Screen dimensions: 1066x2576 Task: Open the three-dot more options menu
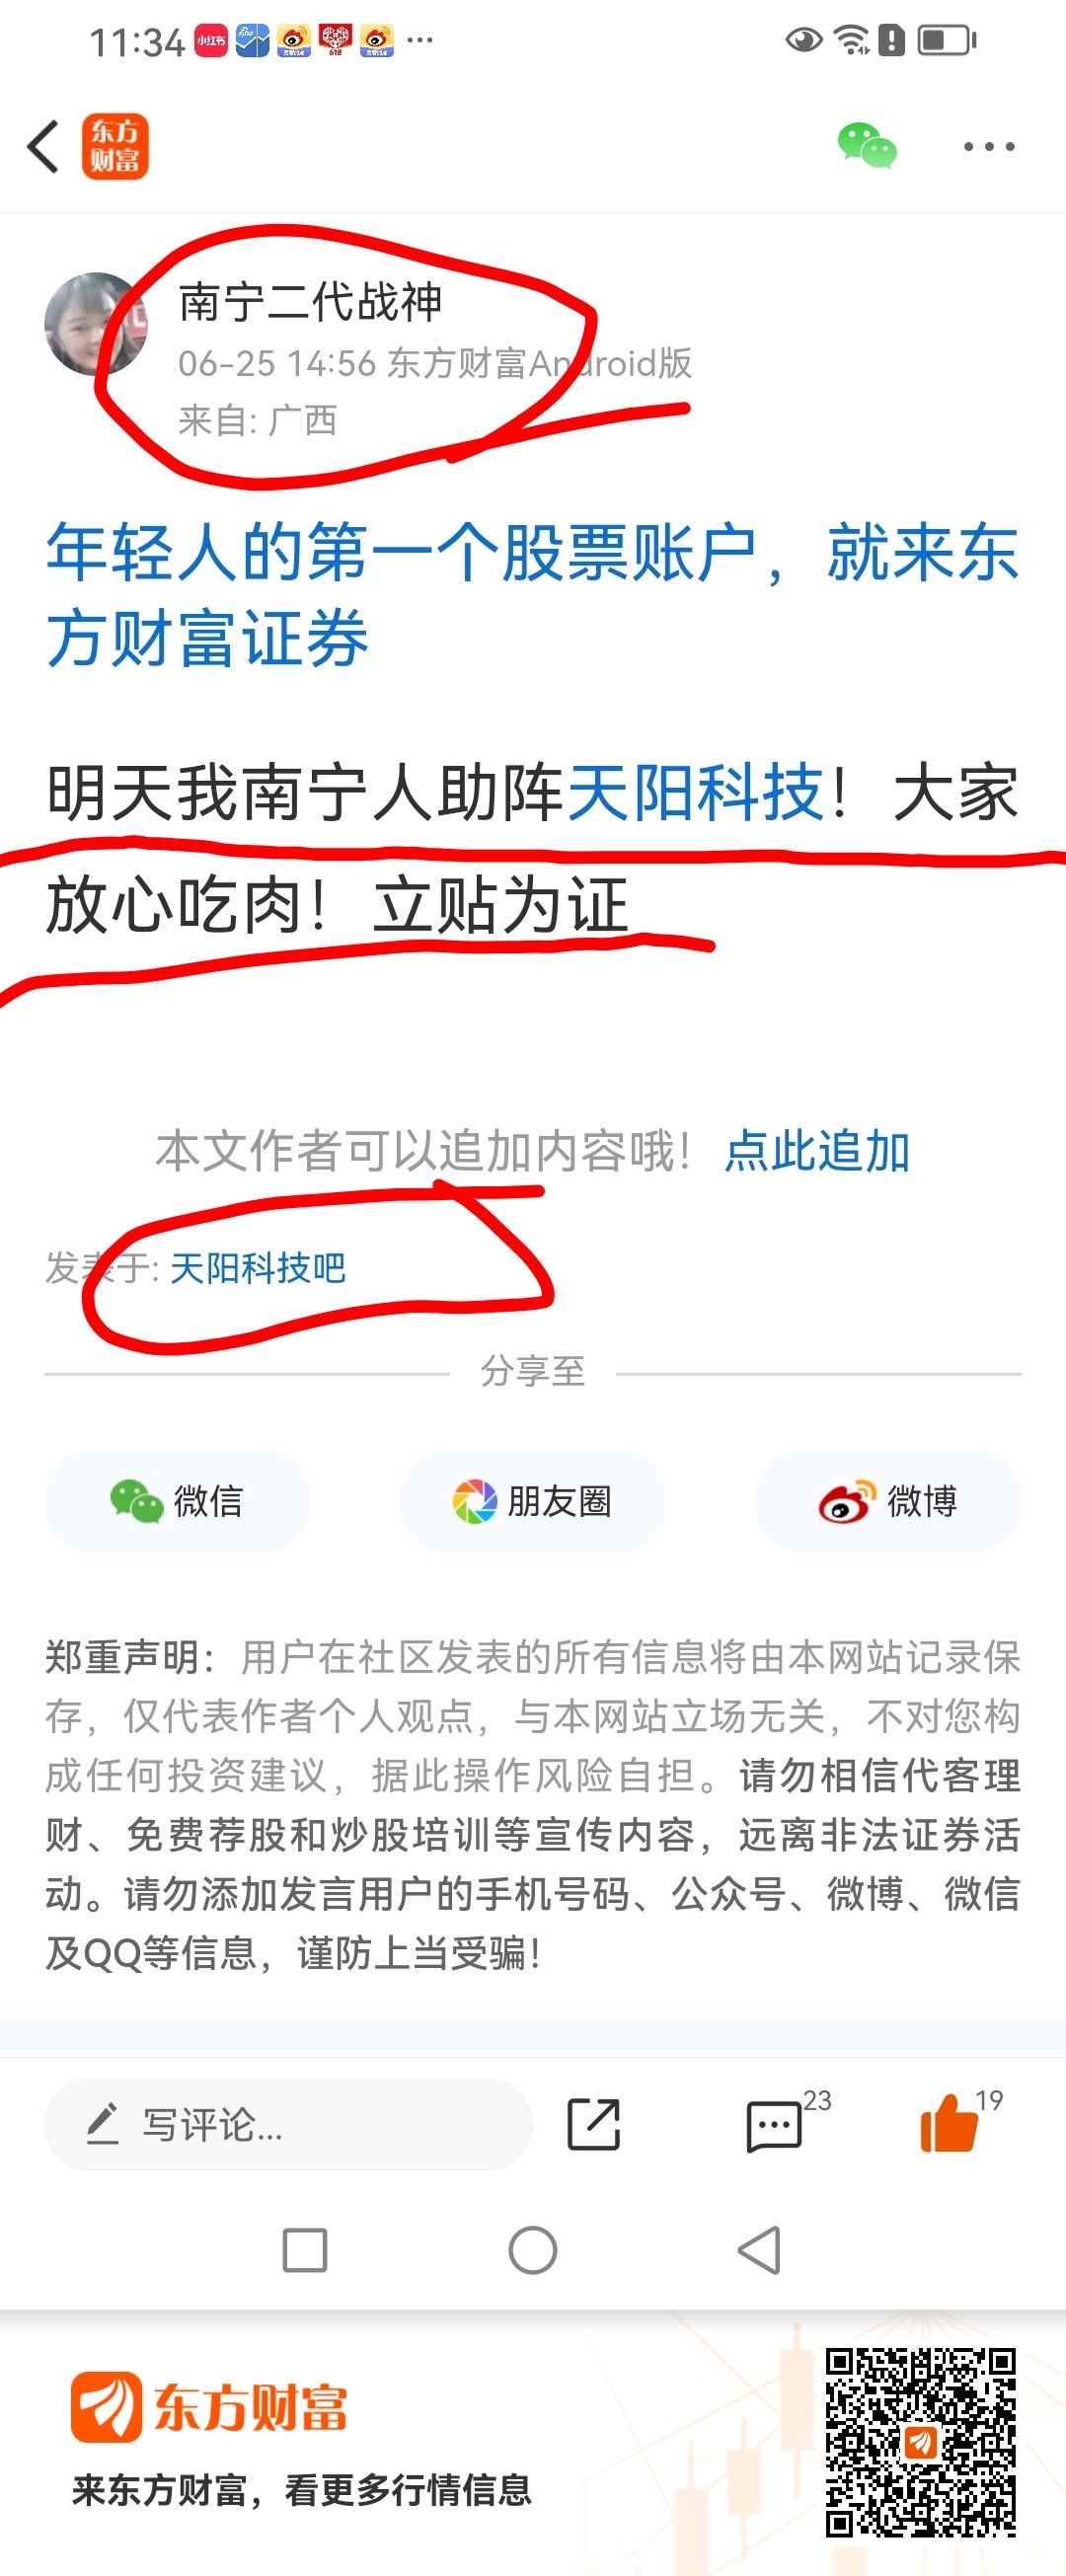(989, 147)
